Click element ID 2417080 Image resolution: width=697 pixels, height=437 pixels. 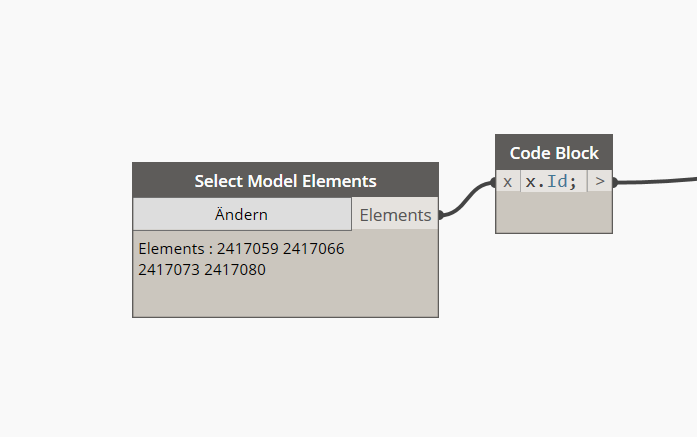pyautogui.click(x=235, y=269)
